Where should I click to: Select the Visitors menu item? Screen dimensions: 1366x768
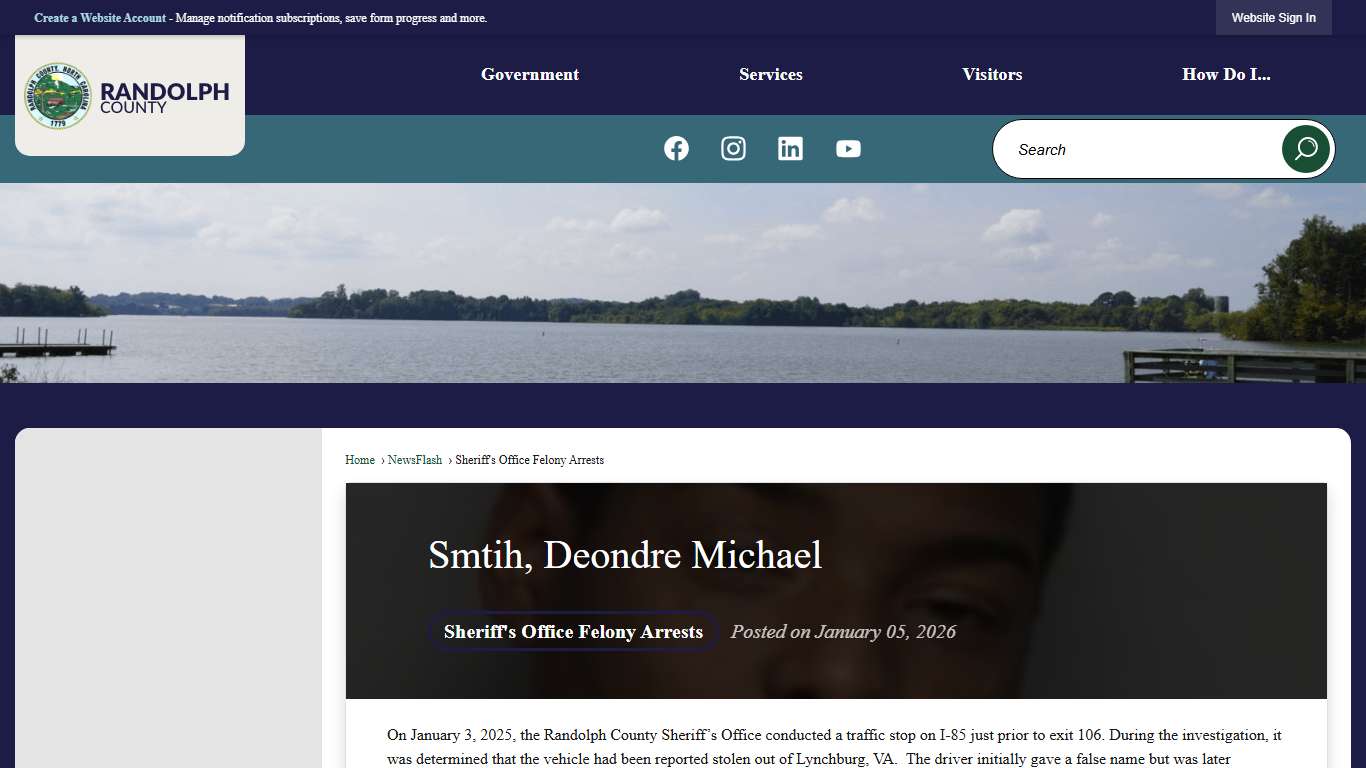pos(992,74)
